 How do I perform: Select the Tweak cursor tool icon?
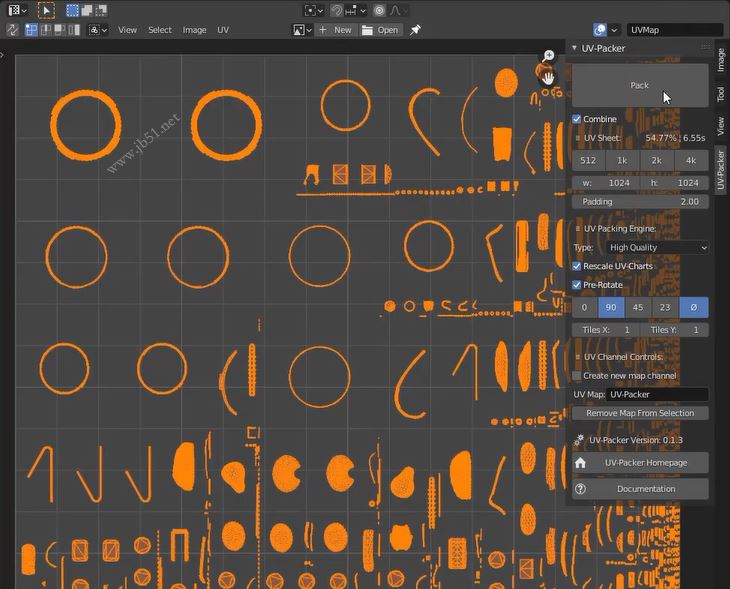point(46,10)
